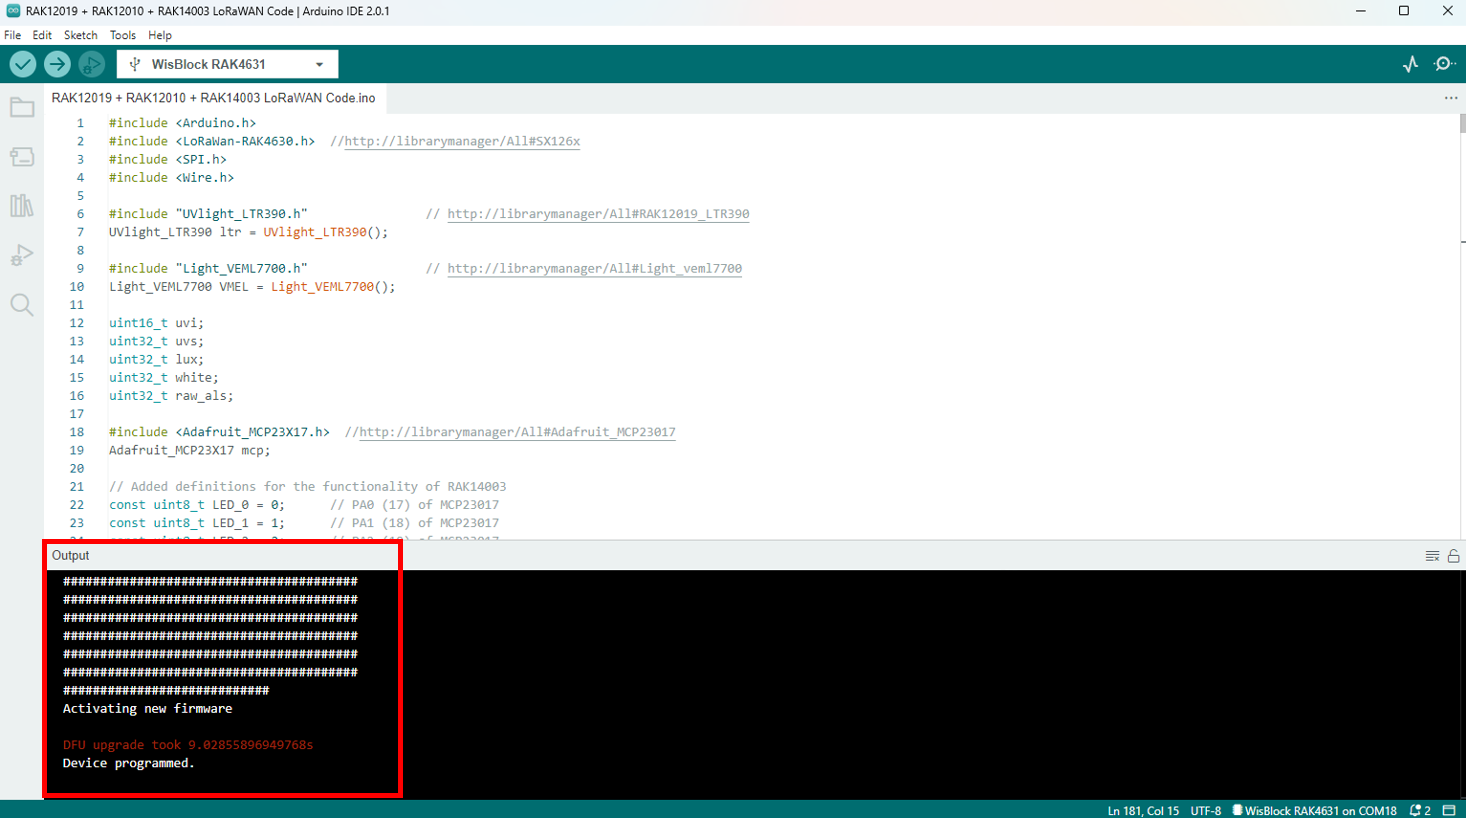Image resolution: width=1466 pixels, height=818 pixels.
Task: Click the '#include <Wire.h>' line
Action: pos(171,177)
